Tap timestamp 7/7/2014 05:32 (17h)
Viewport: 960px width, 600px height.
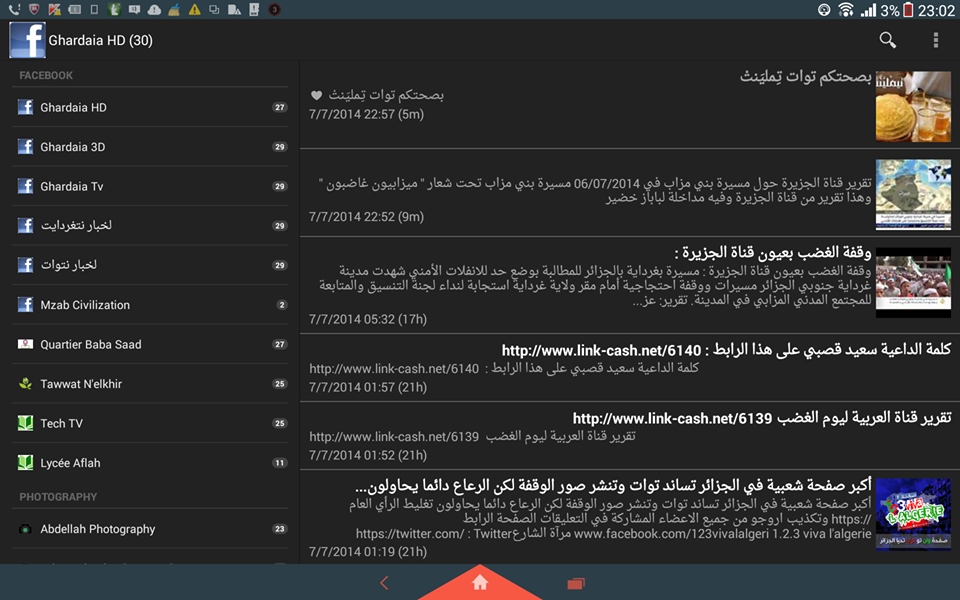click(367, 320)
